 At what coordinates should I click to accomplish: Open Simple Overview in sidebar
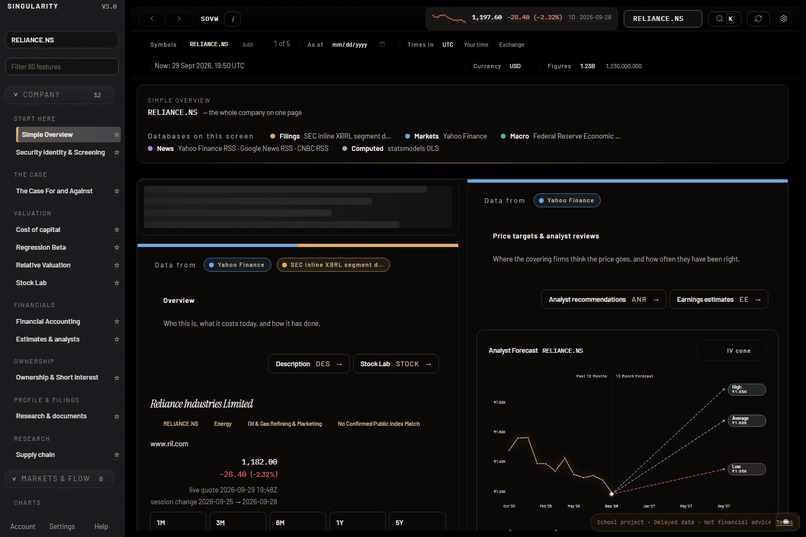coord(68,135)
